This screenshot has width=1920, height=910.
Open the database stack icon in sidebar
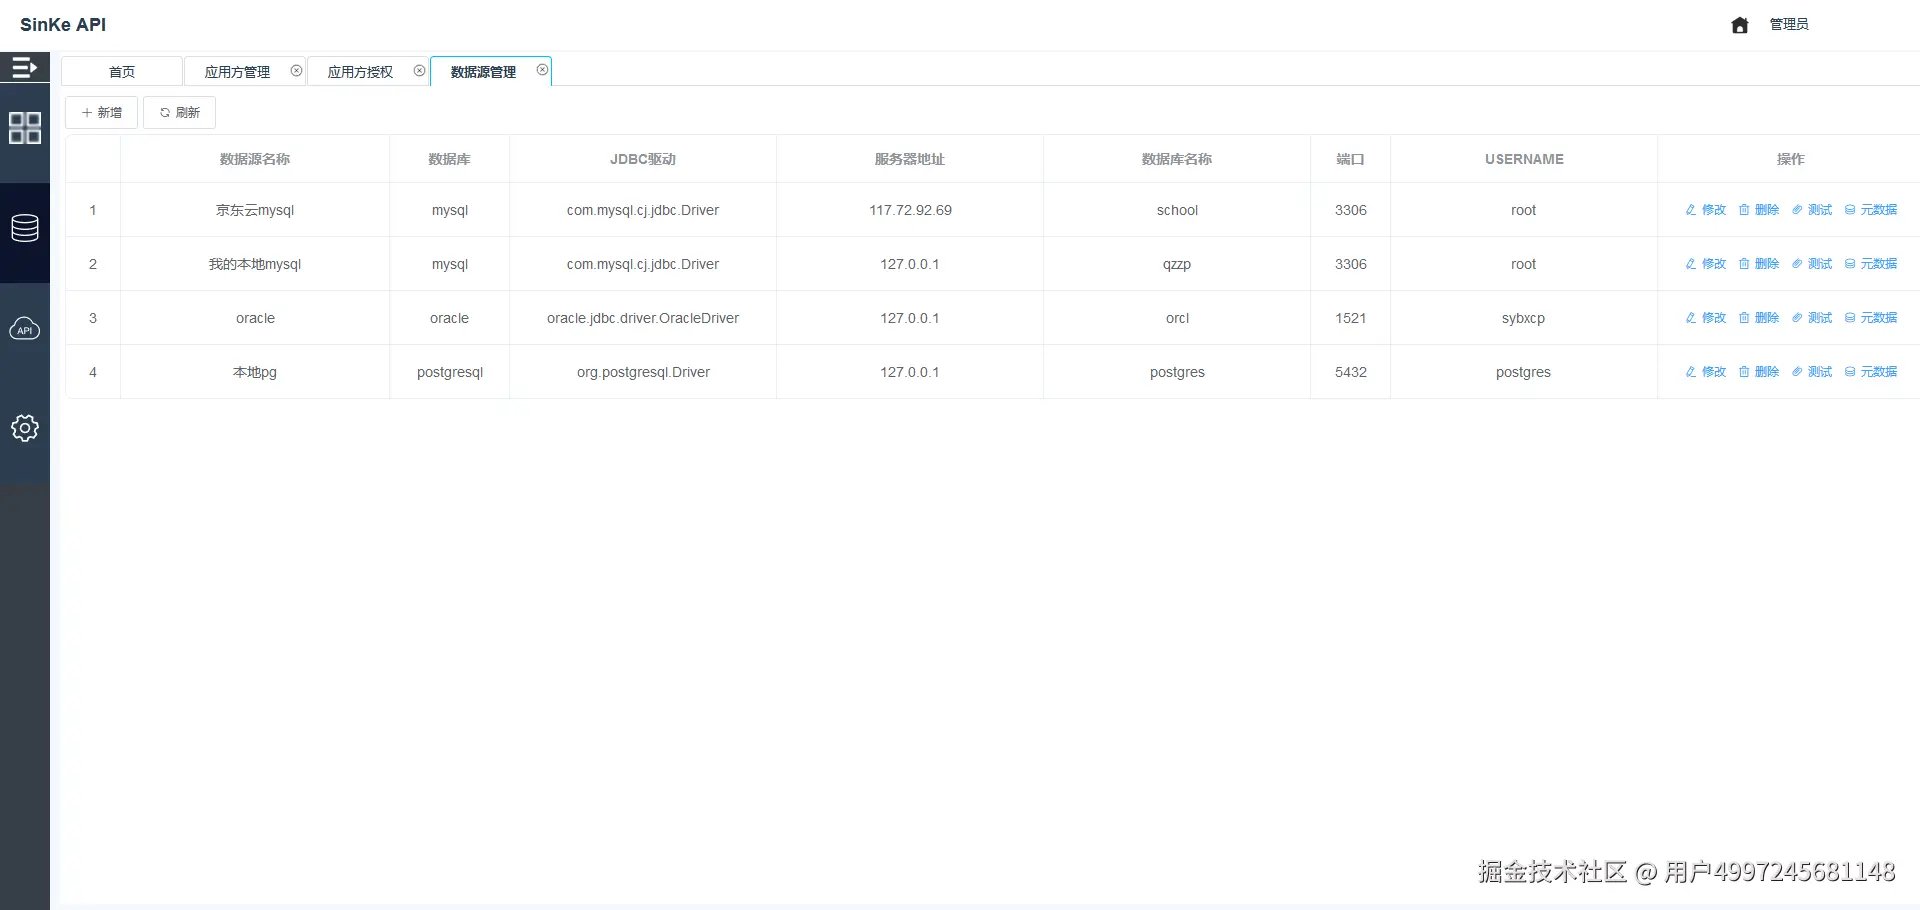point(25,228)
